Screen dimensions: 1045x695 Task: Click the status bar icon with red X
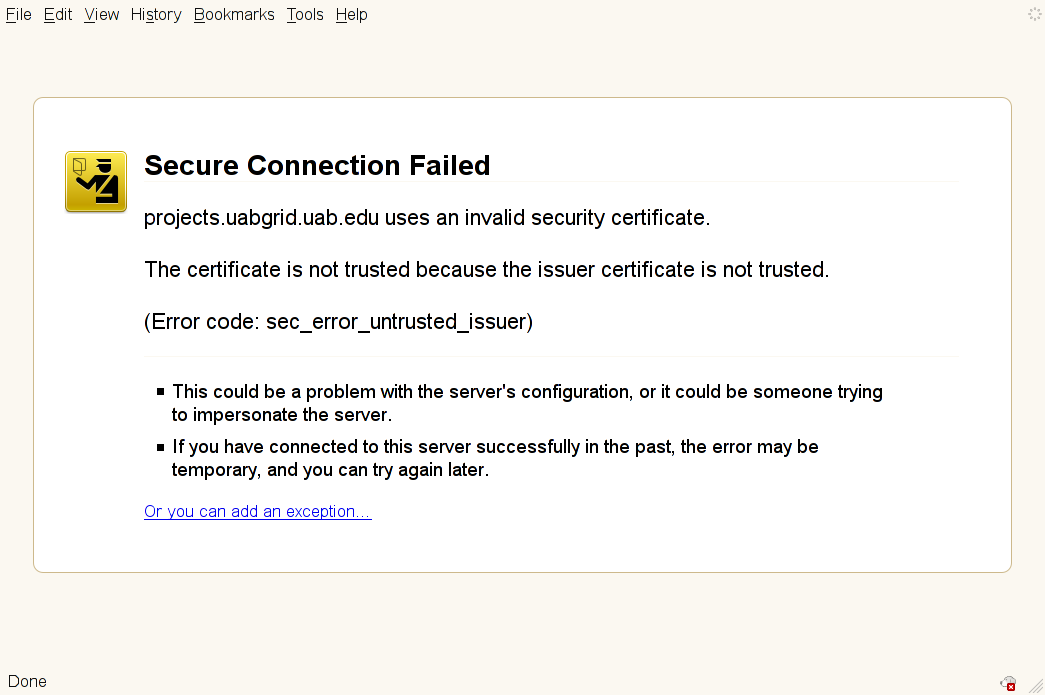(1009, 683)
